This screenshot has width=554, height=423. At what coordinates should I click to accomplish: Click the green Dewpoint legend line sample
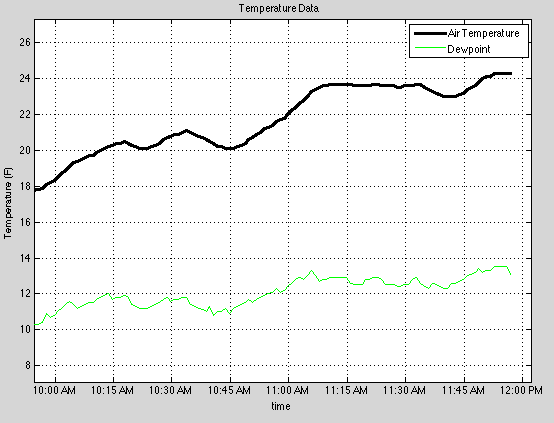[430, 47]
